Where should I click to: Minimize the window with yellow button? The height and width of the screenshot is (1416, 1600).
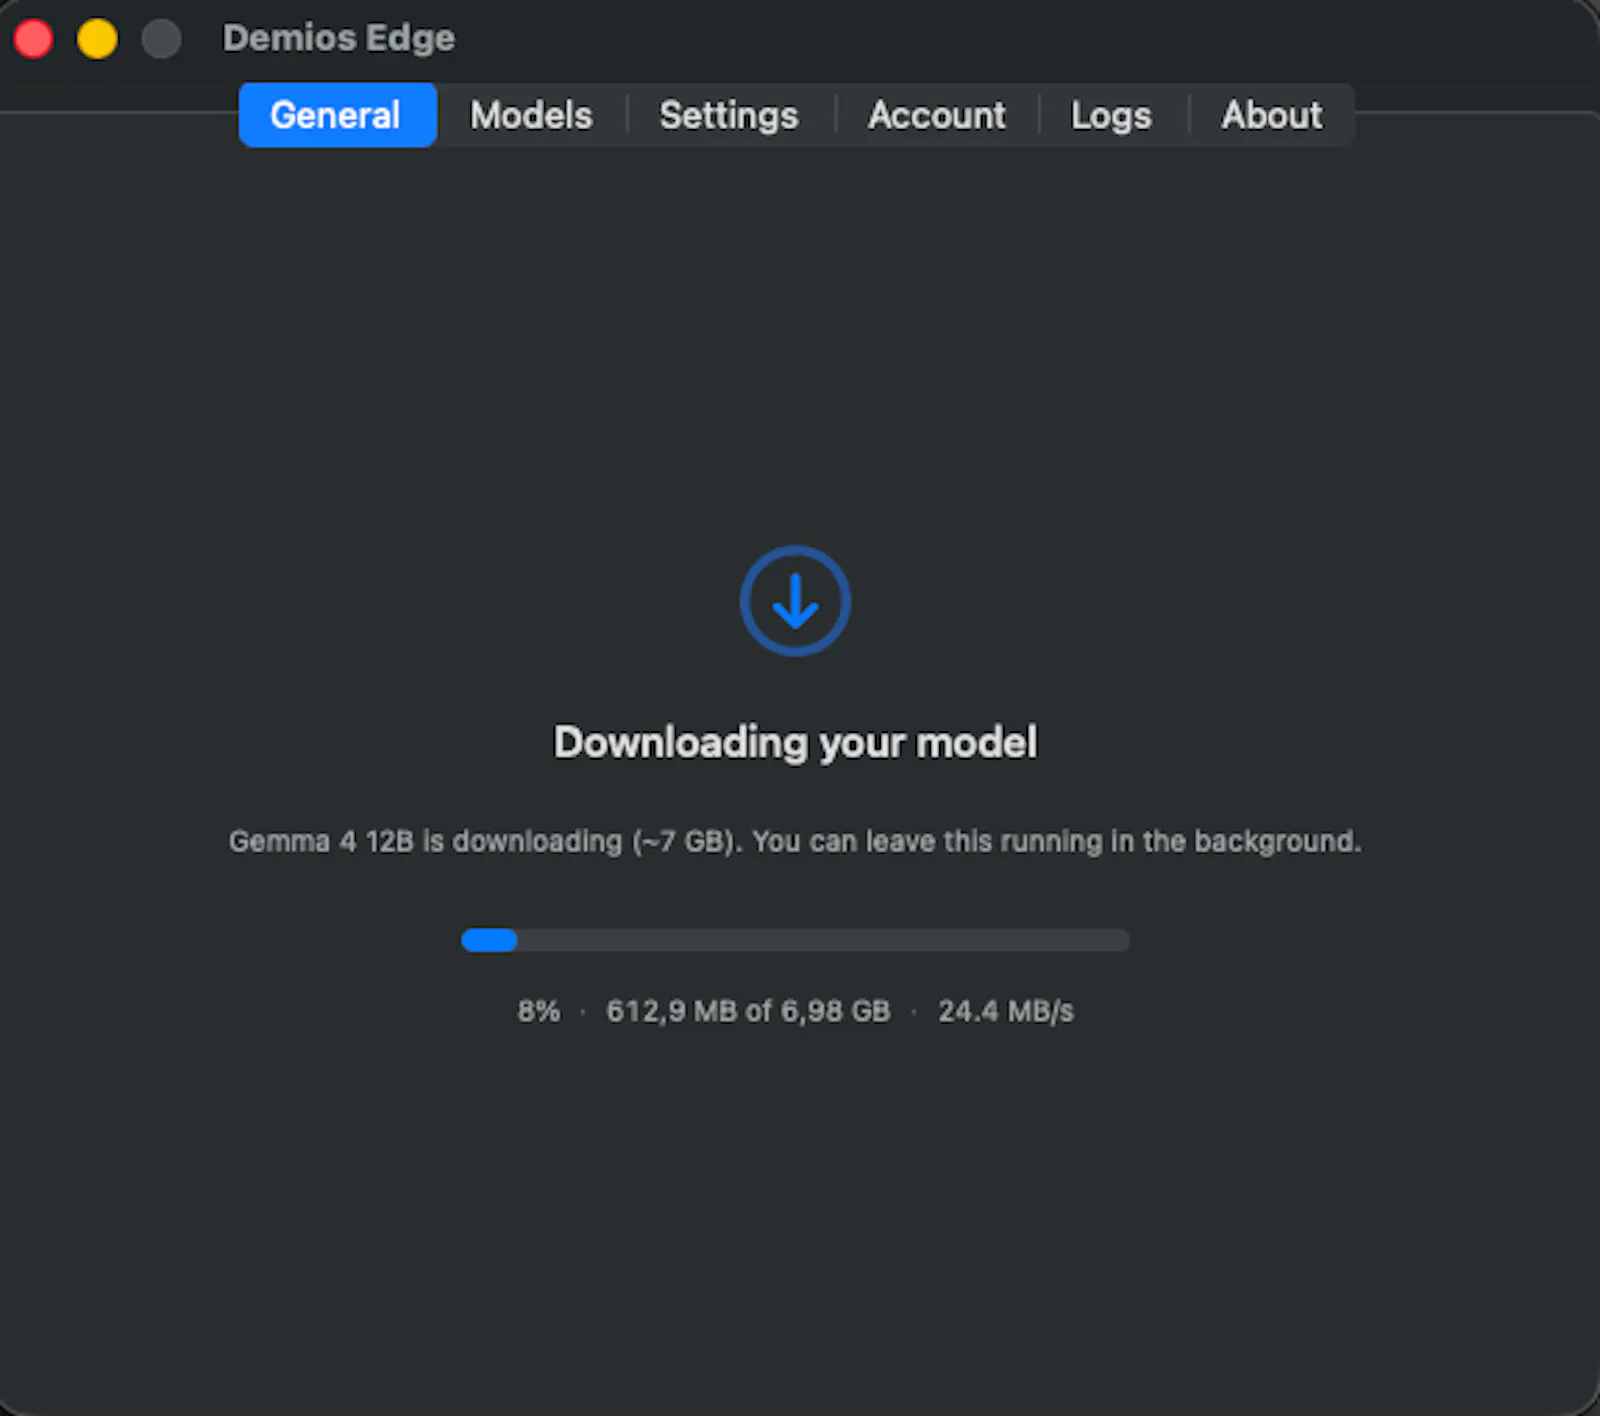[x=97, y=39]
